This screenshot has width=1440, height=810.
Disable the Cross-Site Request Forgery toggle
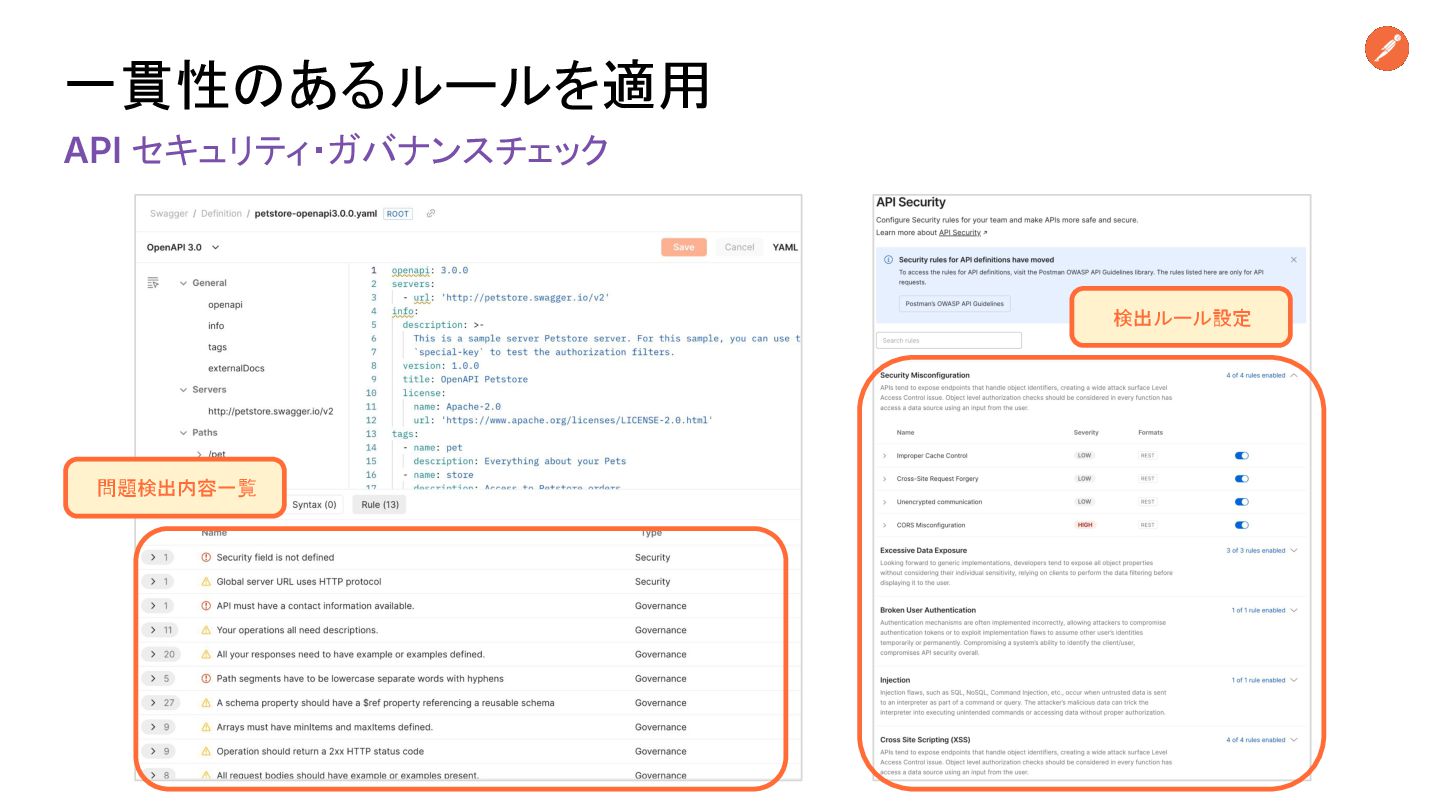(x=1242, y=478)
